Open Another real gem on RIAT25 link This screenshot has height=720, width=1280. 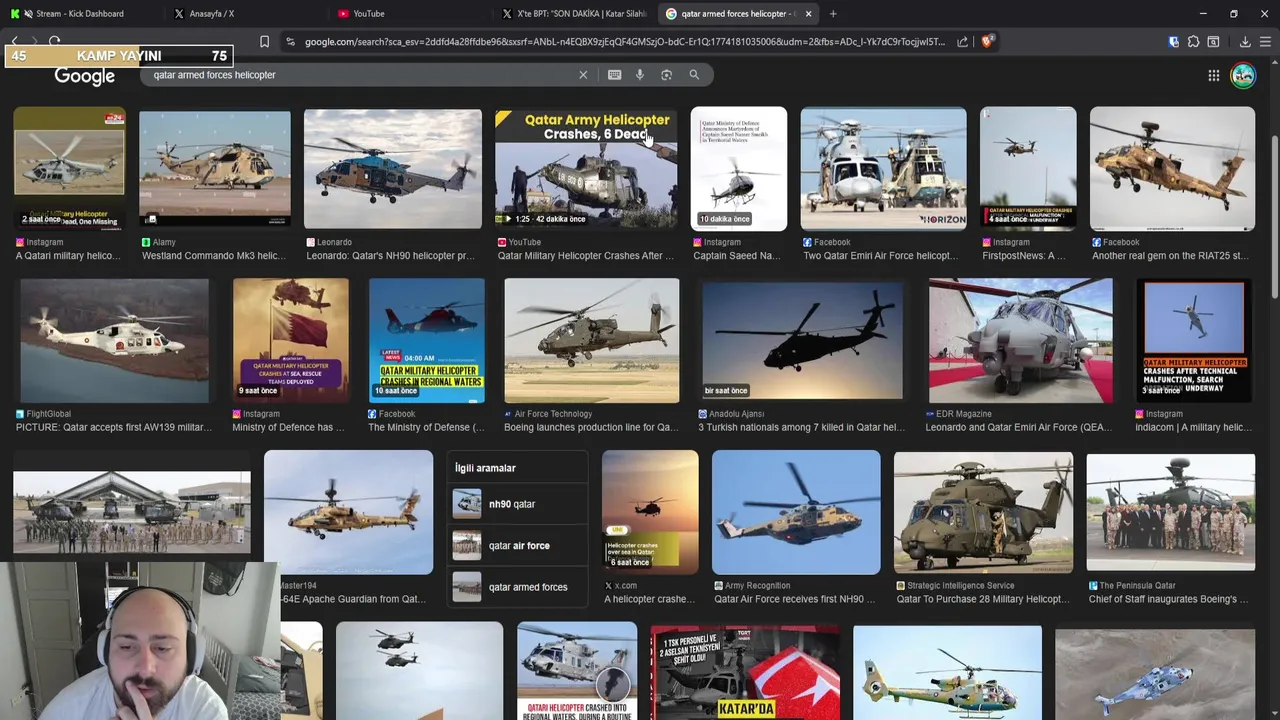click(1170, 256)
